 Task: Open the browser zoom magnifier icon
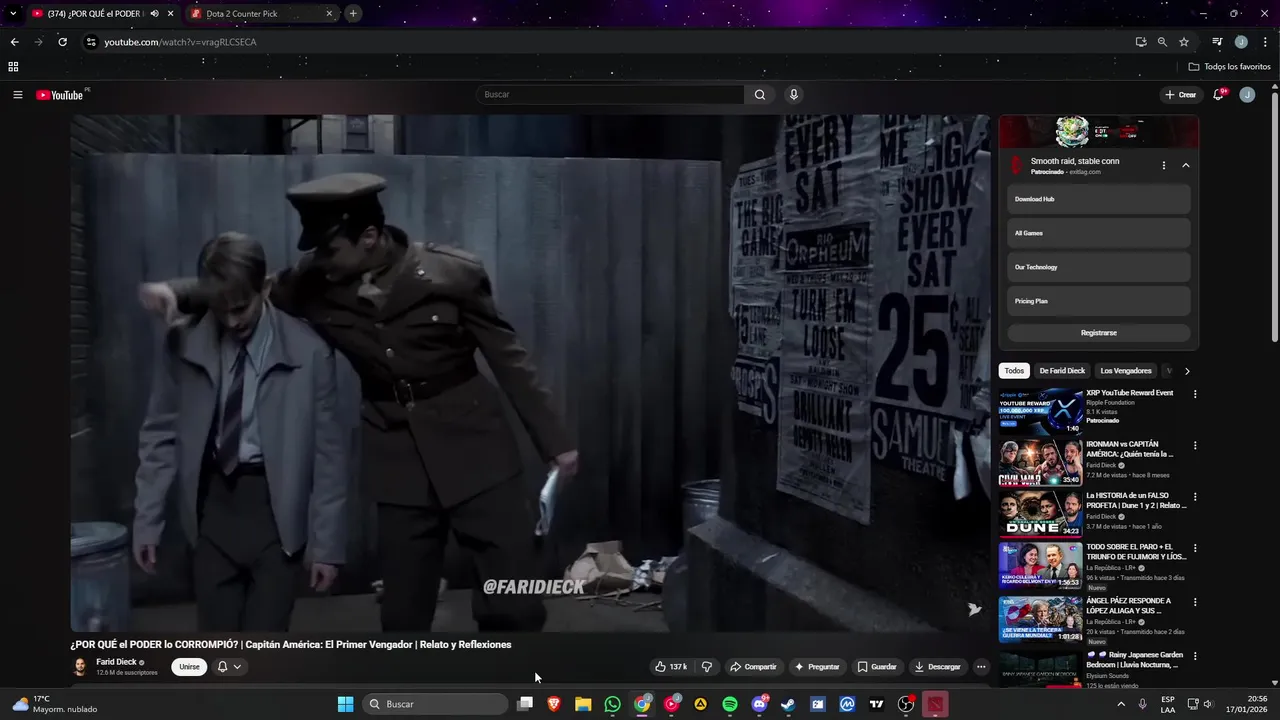[x=1162, y=42]
